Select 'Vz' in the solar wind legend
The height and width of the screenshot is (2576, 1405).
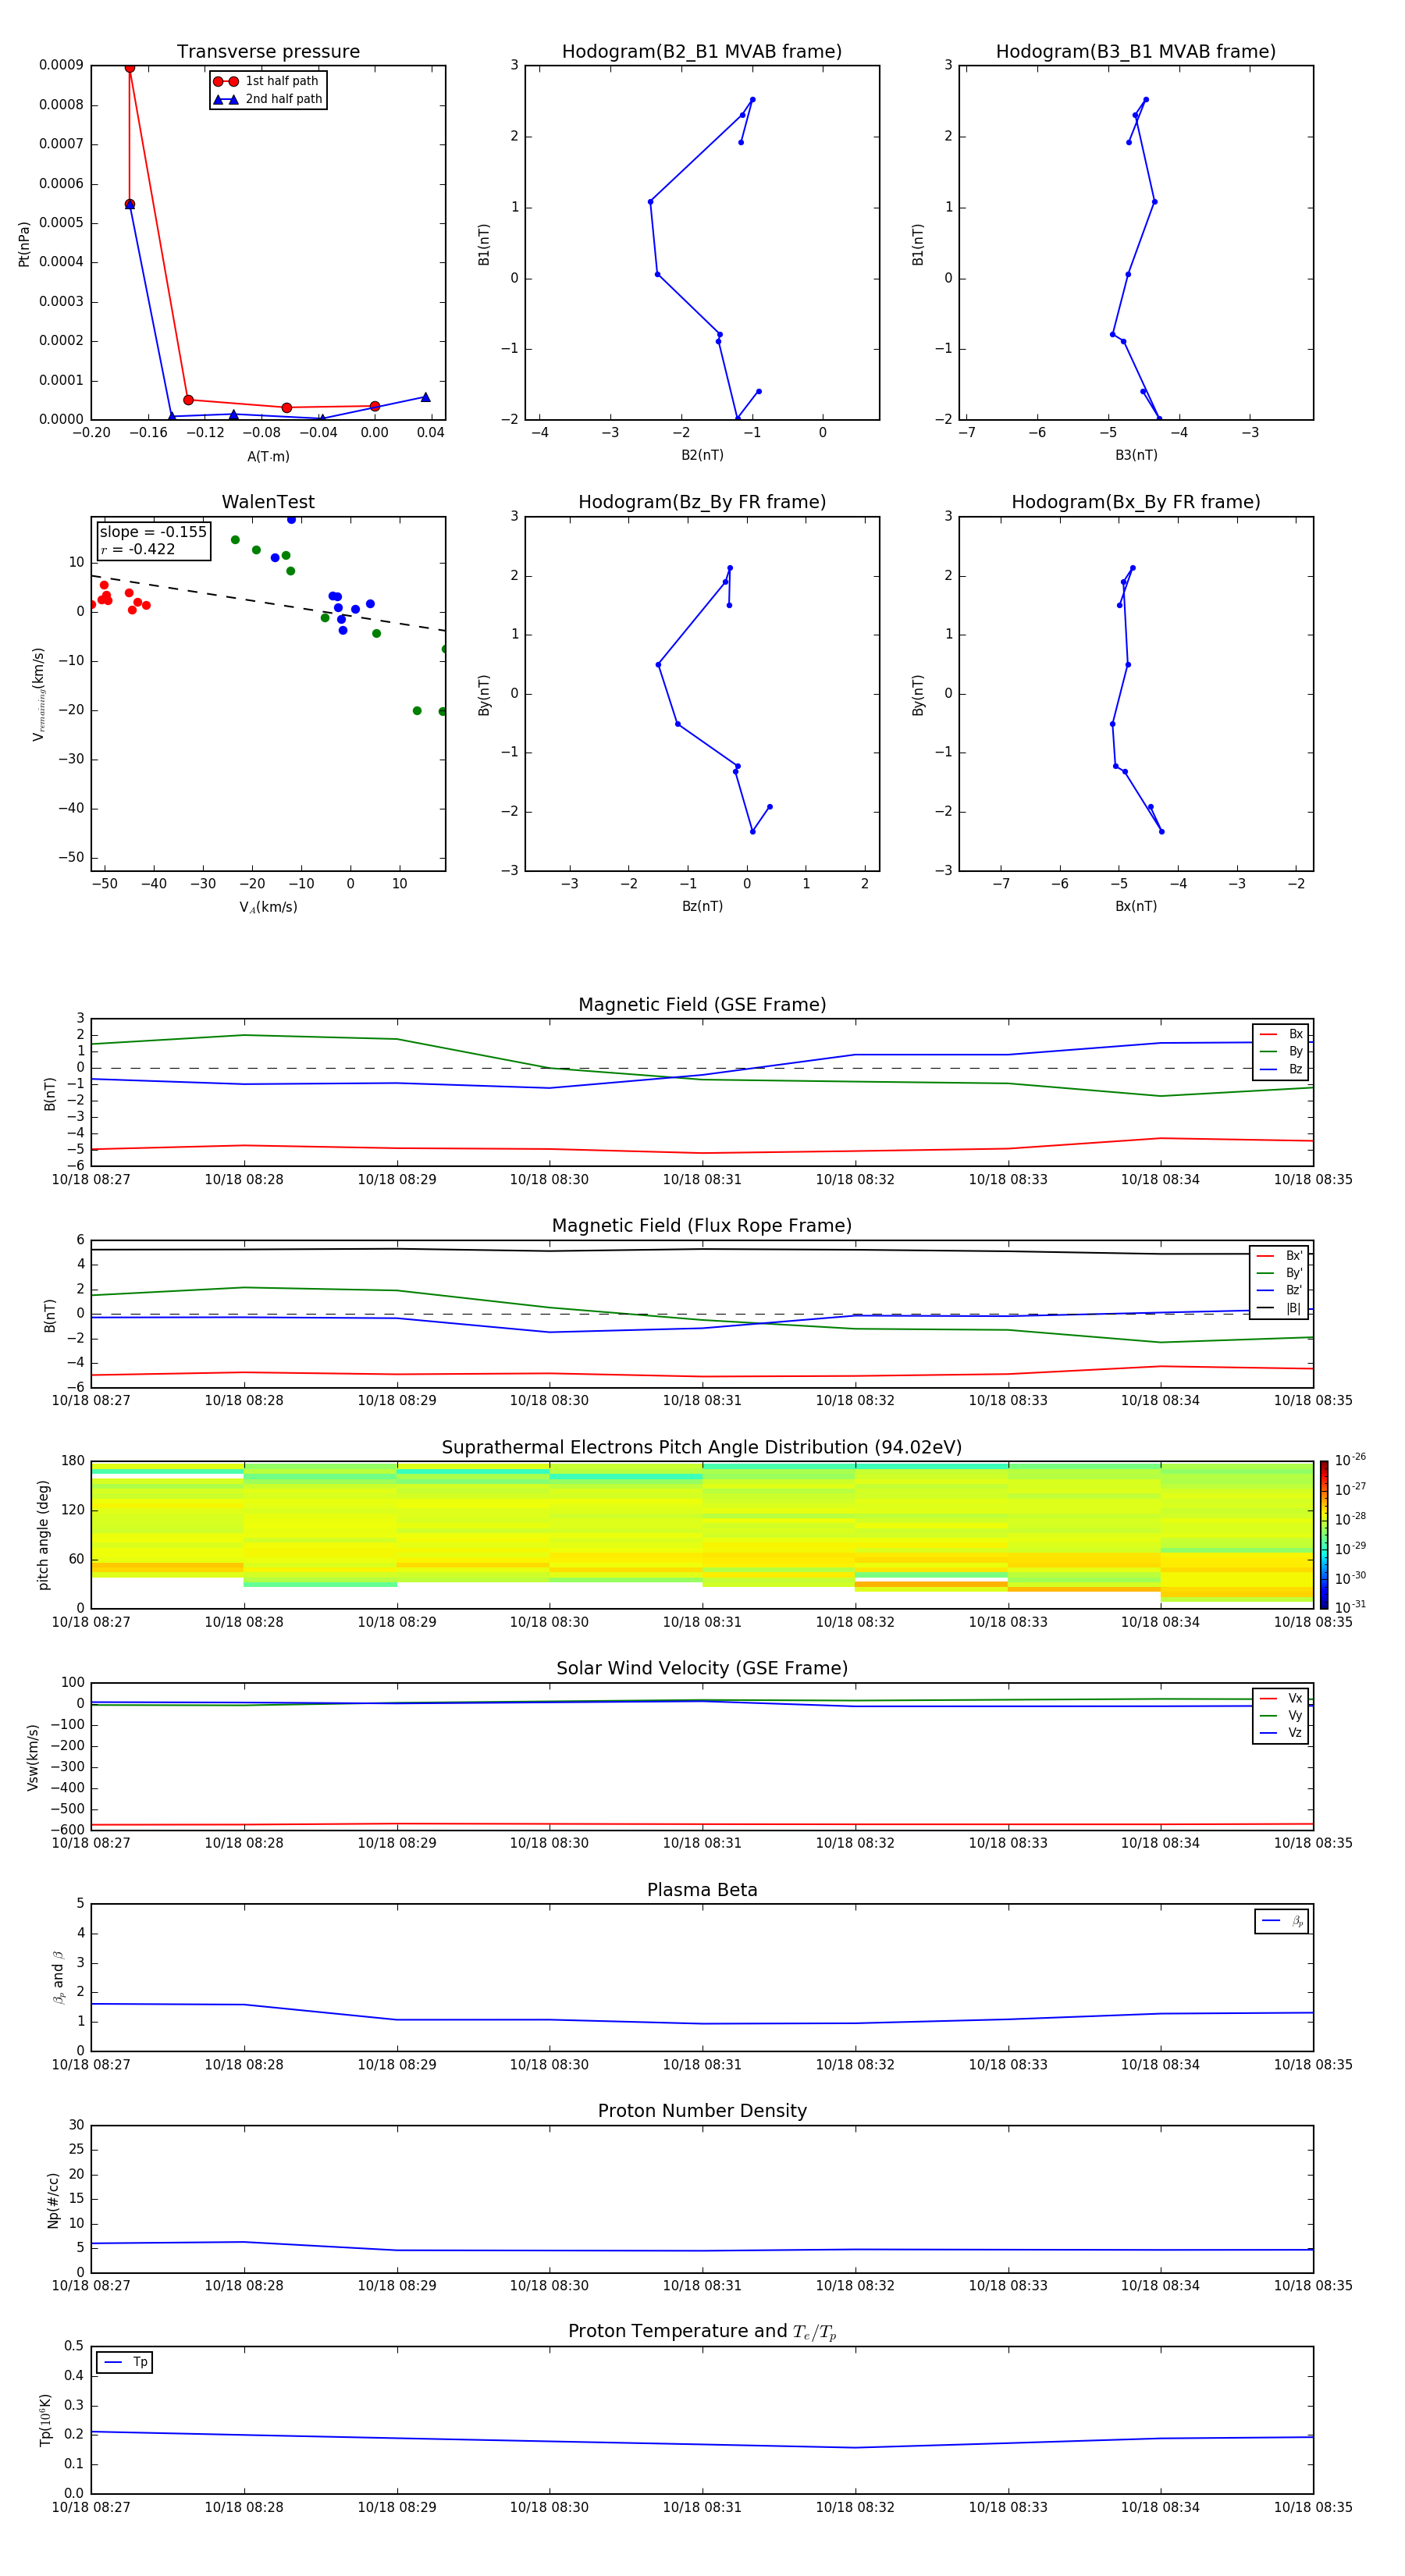[x=1281, y=1732]
